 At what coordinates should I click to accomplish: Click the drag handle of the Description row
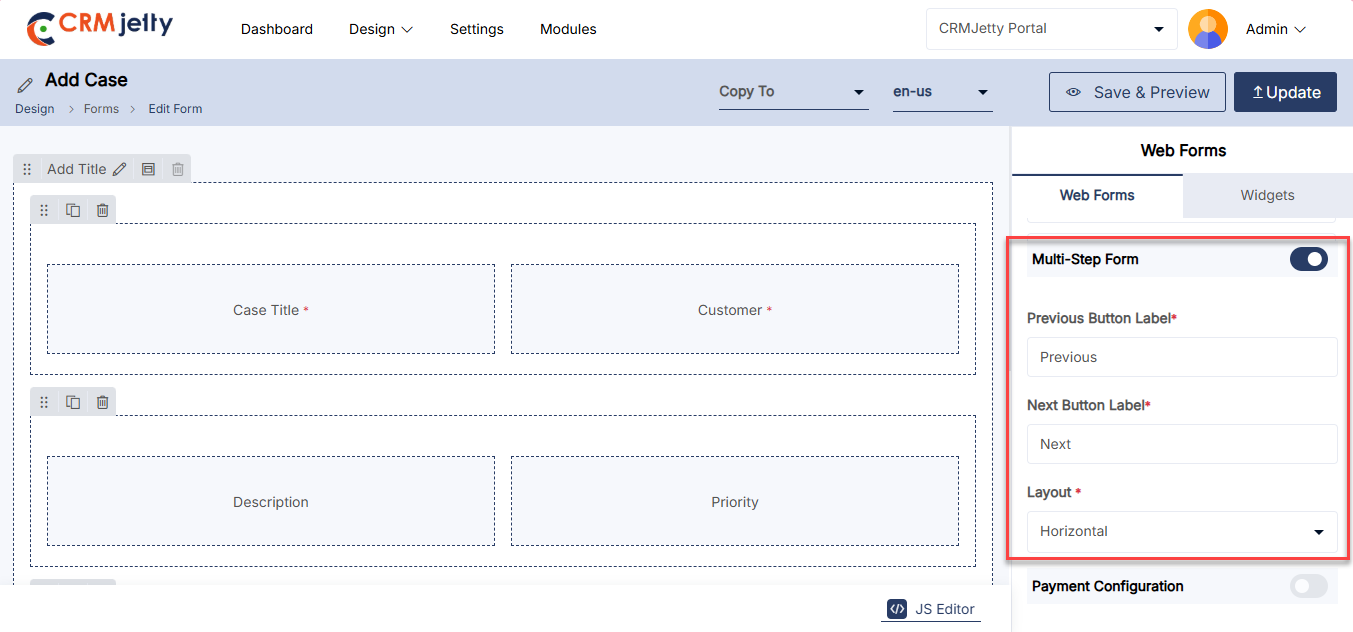coord(44,402)
